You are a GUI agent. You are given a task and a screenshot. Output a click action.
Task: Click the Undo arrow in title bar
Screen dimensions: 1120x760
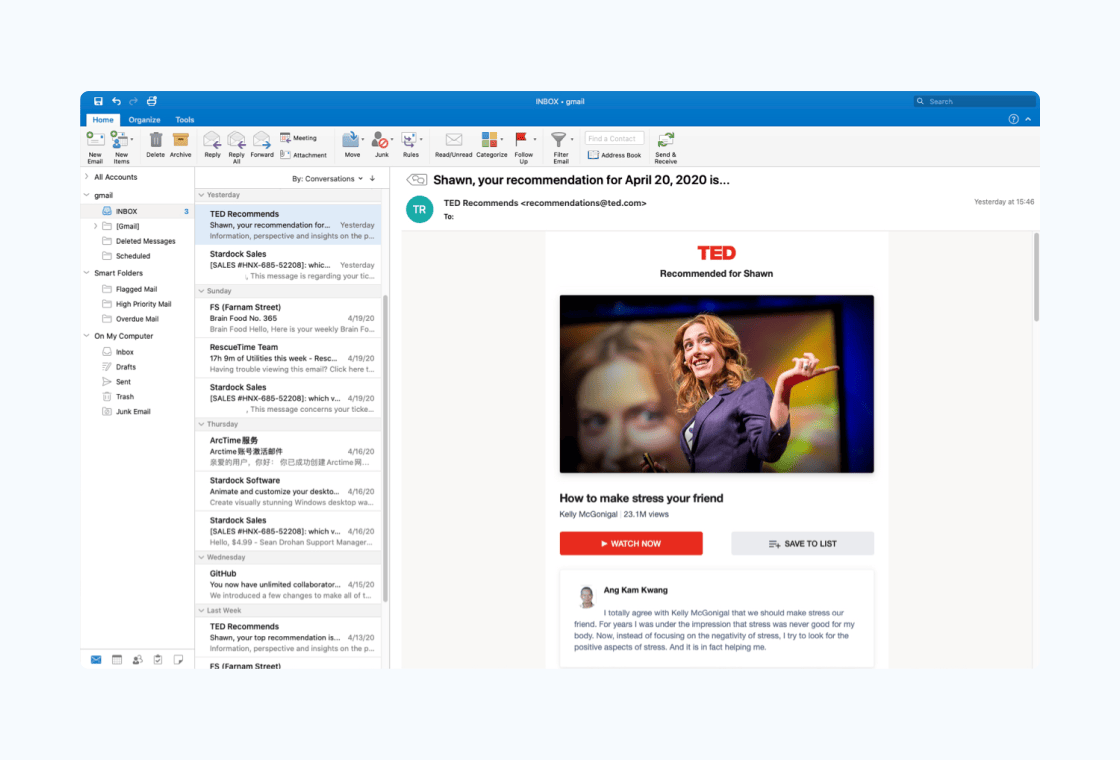point(116,101)
